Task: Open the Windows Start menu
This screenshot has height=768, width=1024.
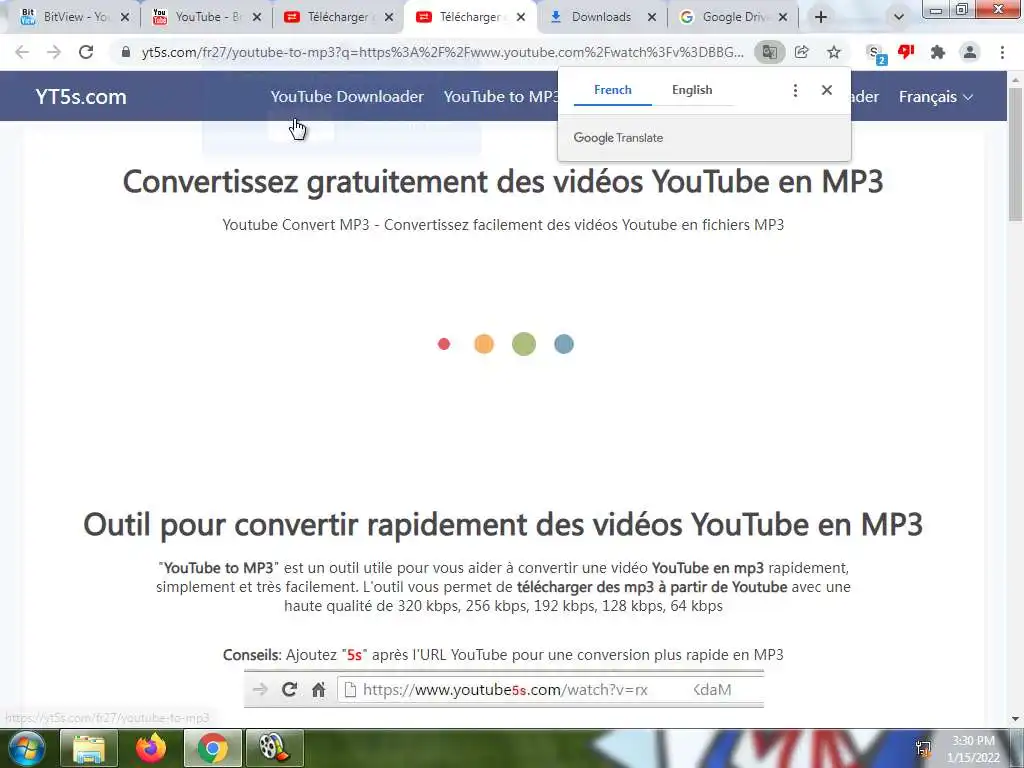Action: [x=25, y=748]
